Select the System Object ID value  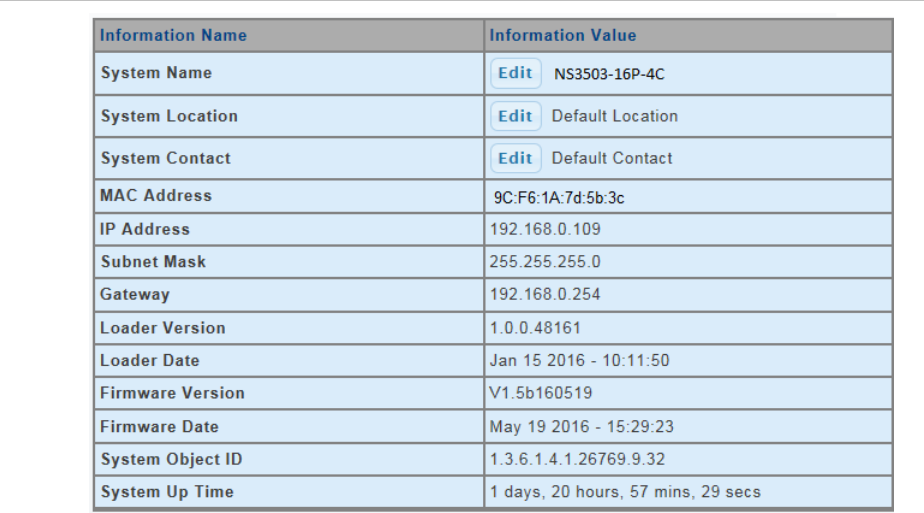tap(564, 460)
